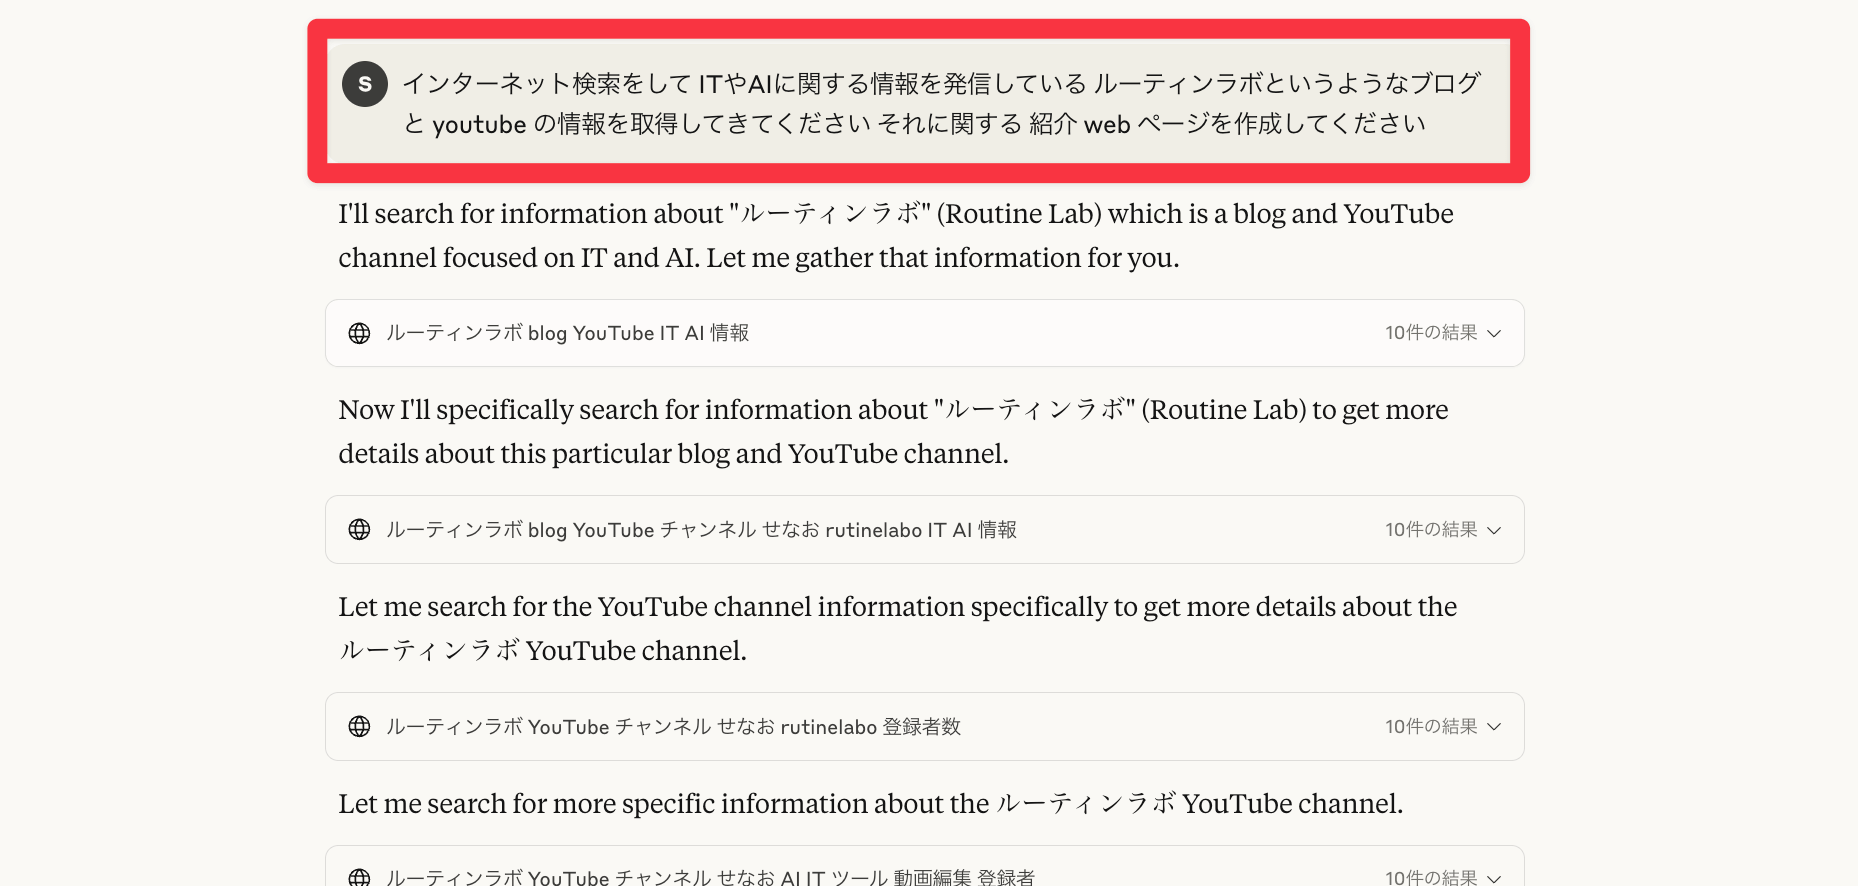Expand chevron on the 動画編集 search results
This screenshot has height=886, width=1858.
pyautogui.click(x=1494, y=878)
